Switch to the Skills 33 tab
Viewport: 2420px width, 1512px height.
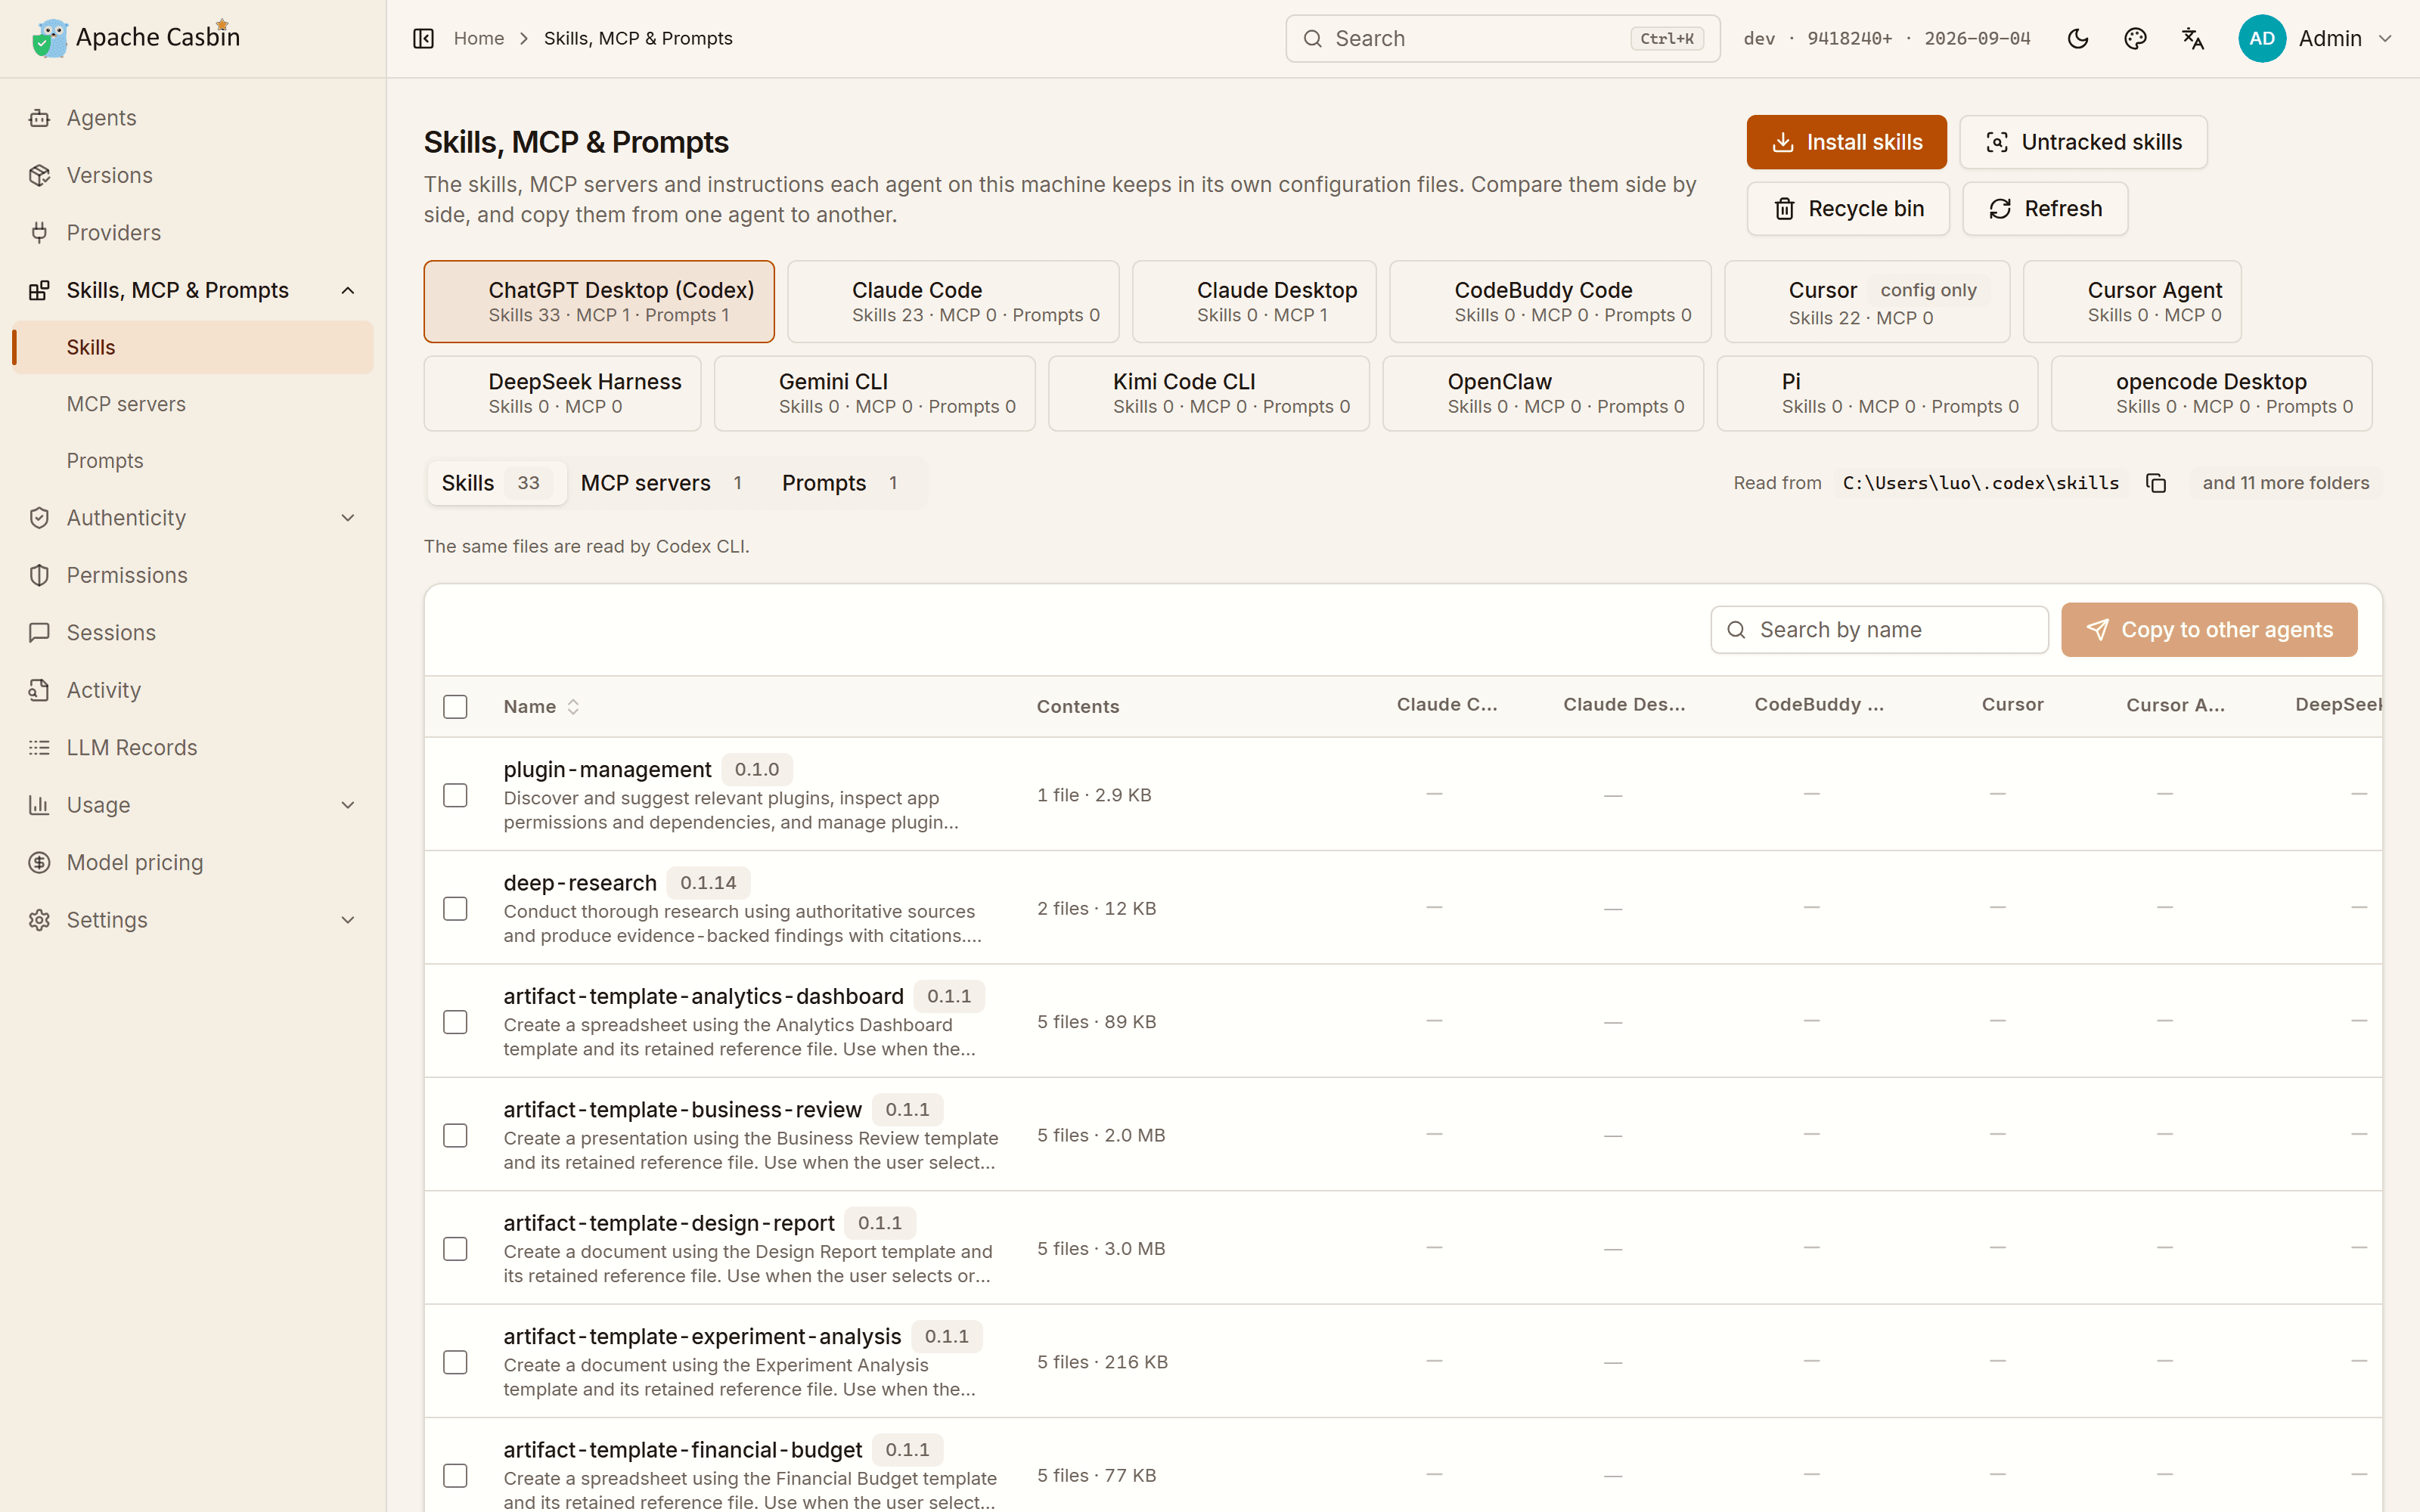click(497, 483)
